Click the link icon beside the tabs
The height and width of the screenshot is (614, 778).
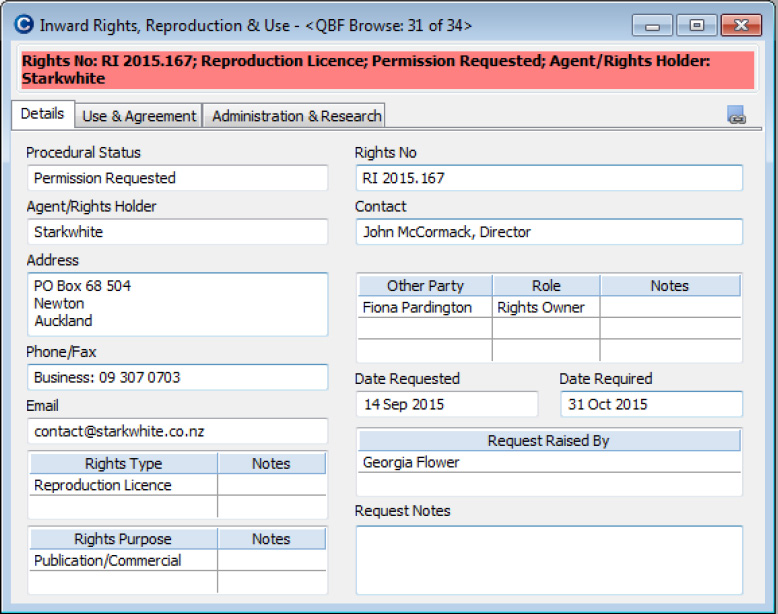[x=736, y=115]
